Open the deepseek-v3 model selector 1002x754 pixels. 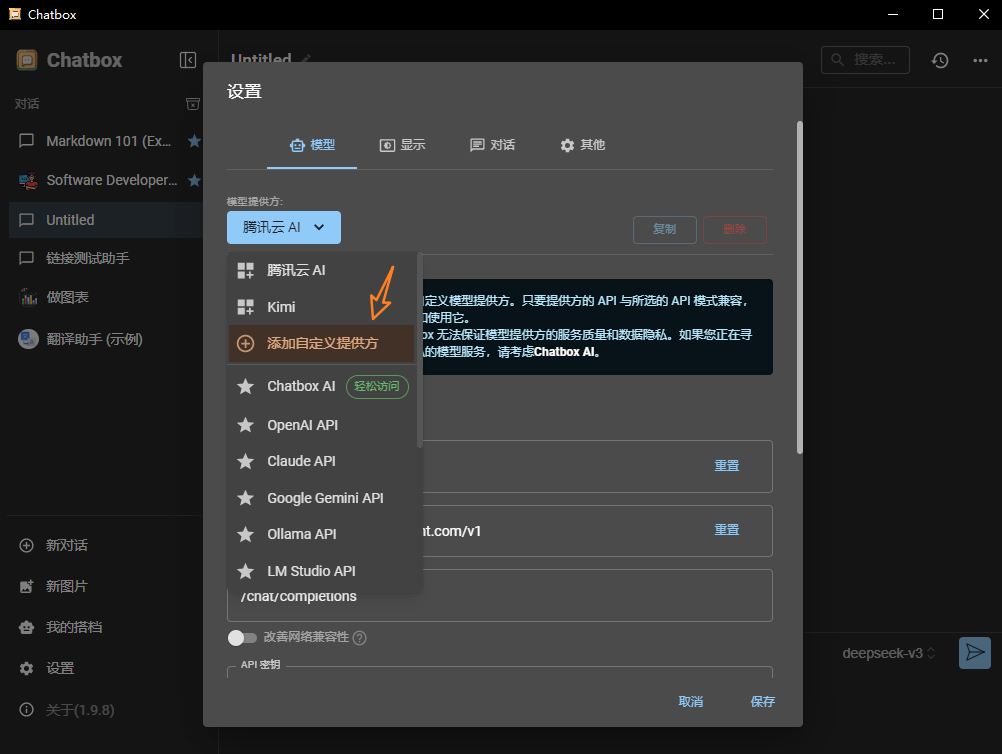pyautogui.click(x=888, y=653)
